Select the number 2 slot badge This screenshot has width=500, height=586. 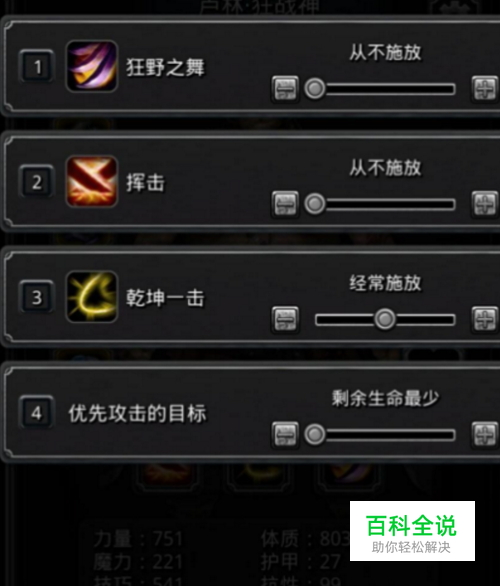(x=37, y=182)
